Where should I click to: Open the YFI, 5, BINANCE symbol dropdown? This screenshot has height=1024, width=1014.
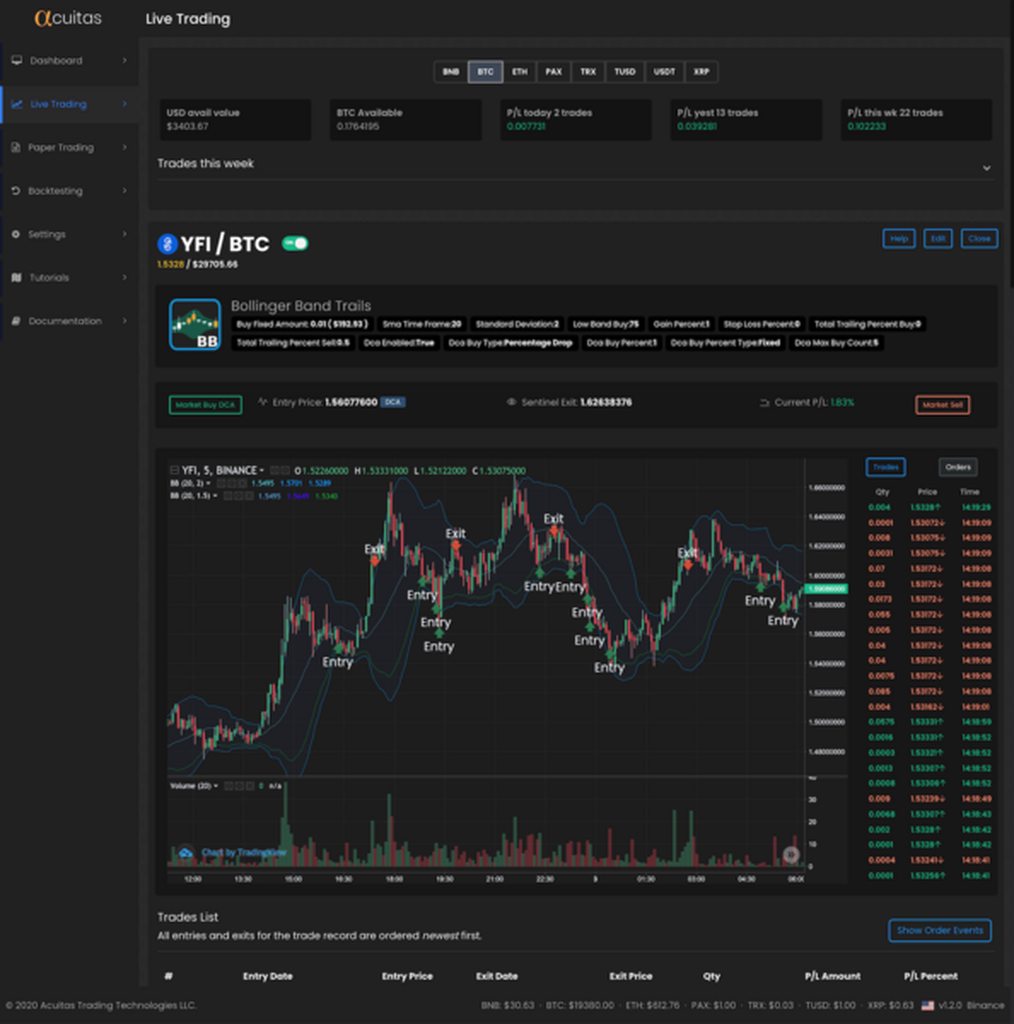pyautogui.click(x=262, y=470)
